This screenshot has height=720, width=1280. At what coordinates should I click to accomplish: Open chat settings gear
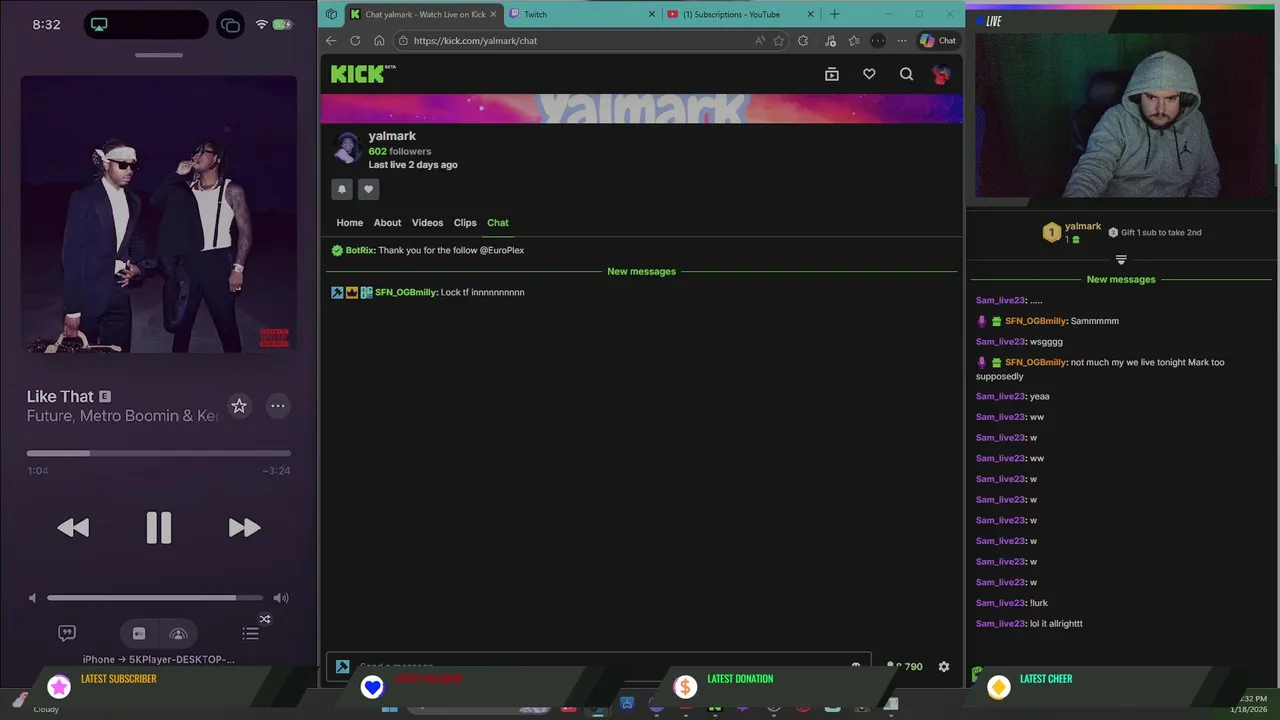(944, 667)
